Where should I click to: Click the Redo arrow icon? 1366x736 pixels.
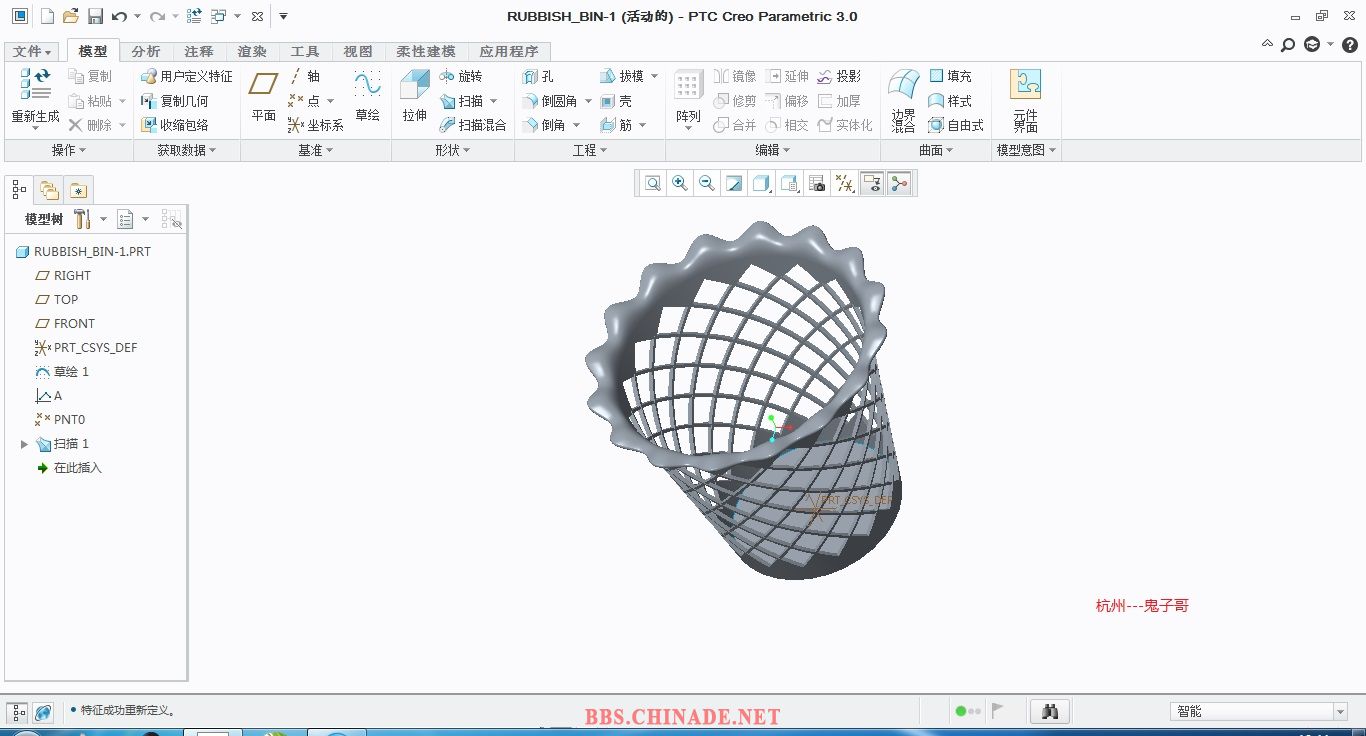click(157, 16)
